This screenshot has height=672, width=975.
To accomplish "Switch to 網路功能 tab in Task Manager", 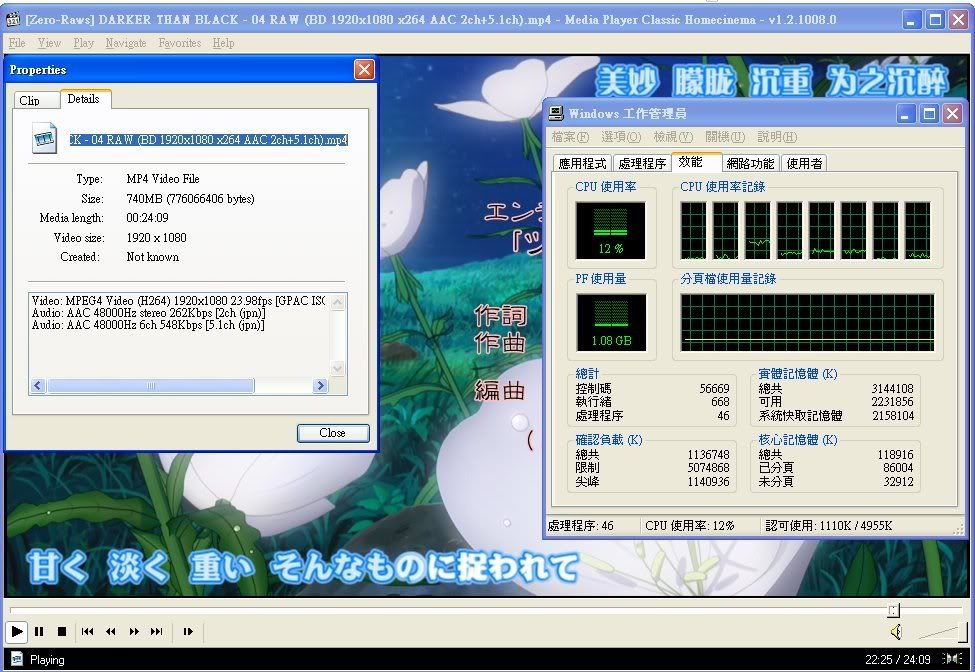I will (750, 163).
